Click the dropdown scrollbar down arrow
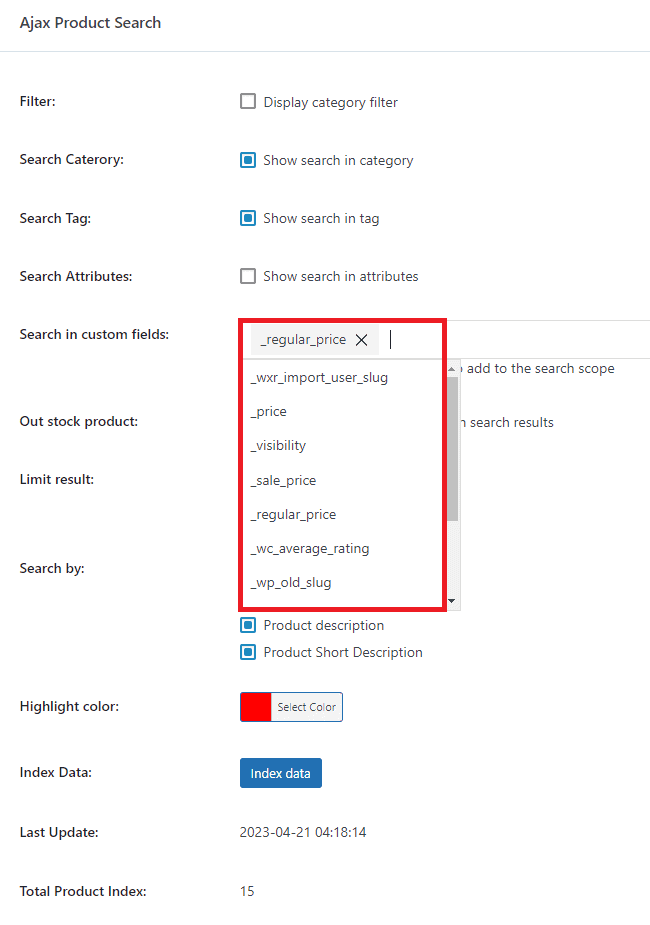Image resolution: width=650 pixels, height=925 pixels. pyautogui.click(x=453, y=602)
